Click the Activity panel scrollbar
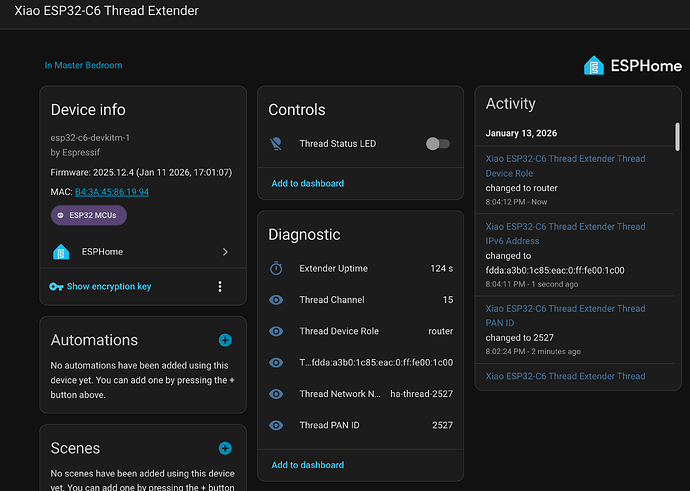This screenshot has width=690, height=491. point(677,135)
